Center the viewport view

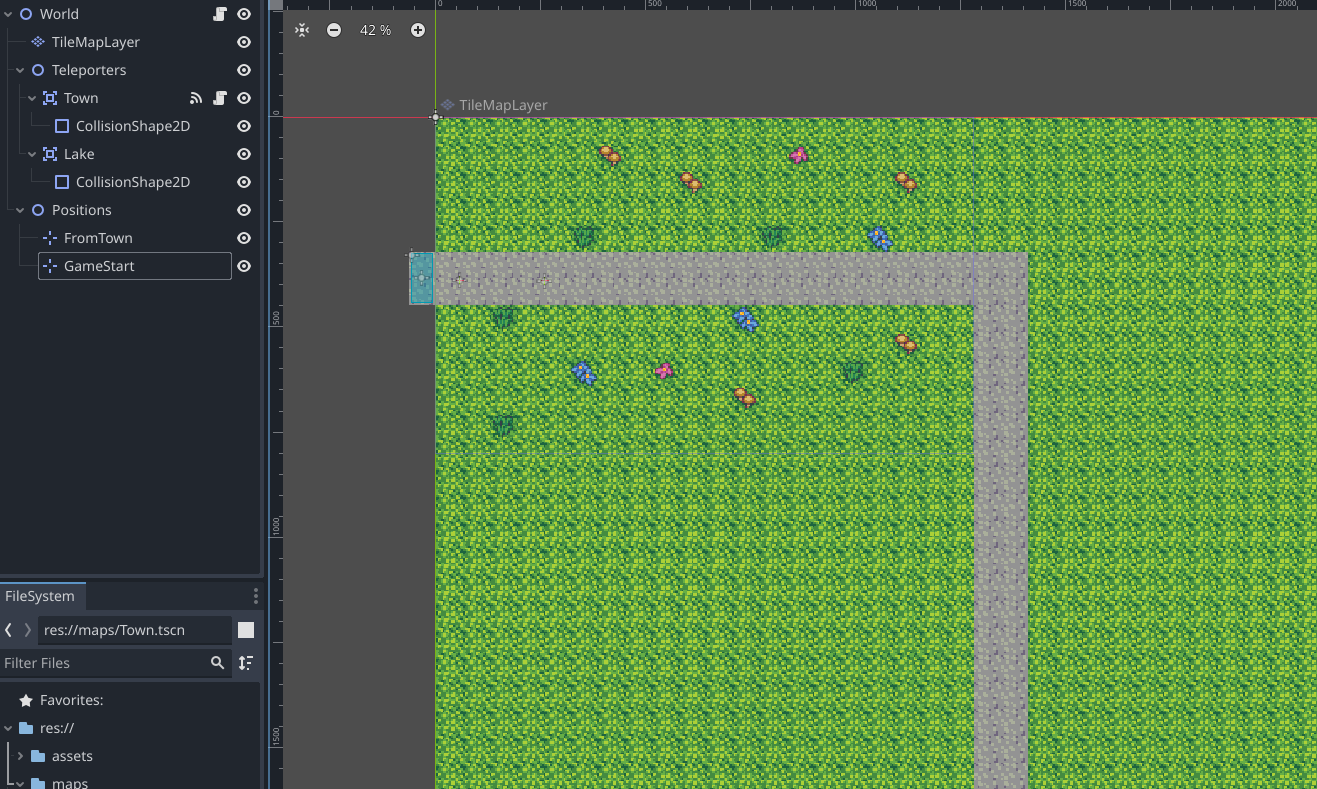point(302,30)
